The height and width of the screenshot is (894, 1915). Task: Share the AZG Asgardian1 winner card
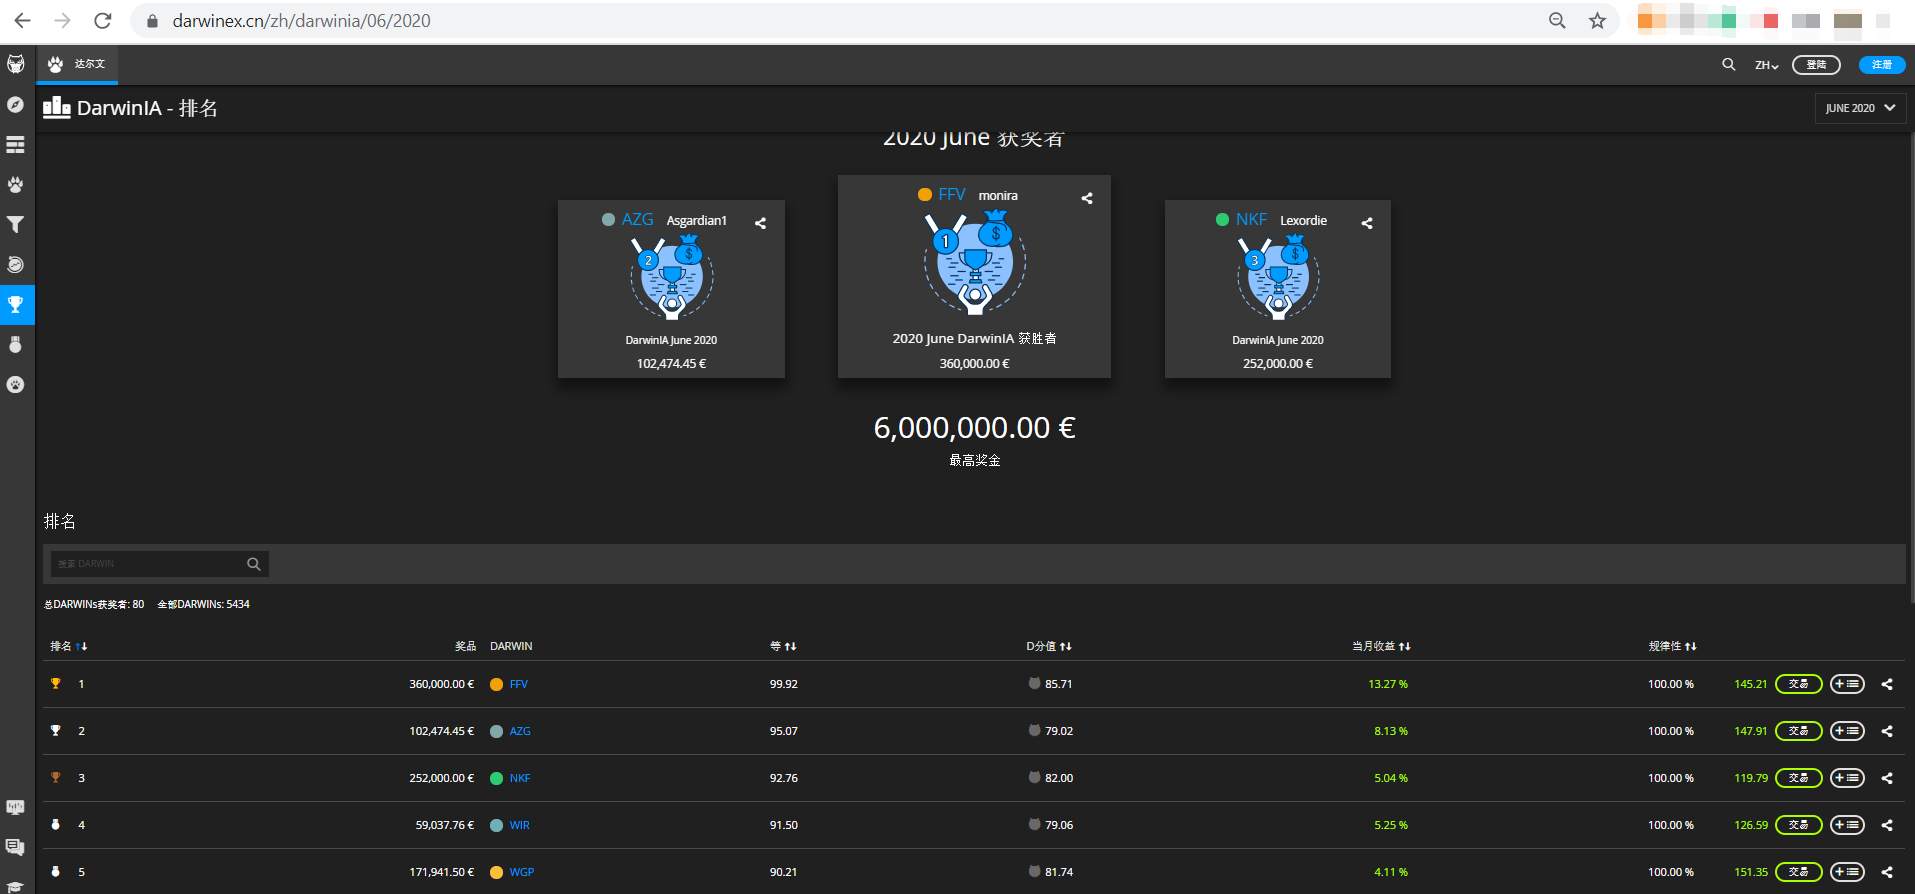pyautogui.click(x=760, y=223)
